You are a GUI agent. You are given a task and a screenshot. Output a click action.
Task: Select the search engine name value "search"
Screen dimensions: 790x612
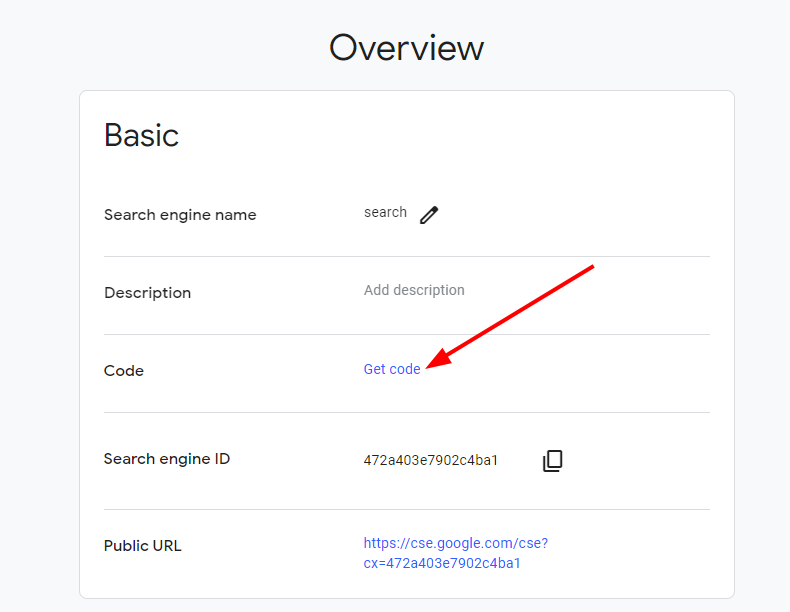[x=385, y=212]
